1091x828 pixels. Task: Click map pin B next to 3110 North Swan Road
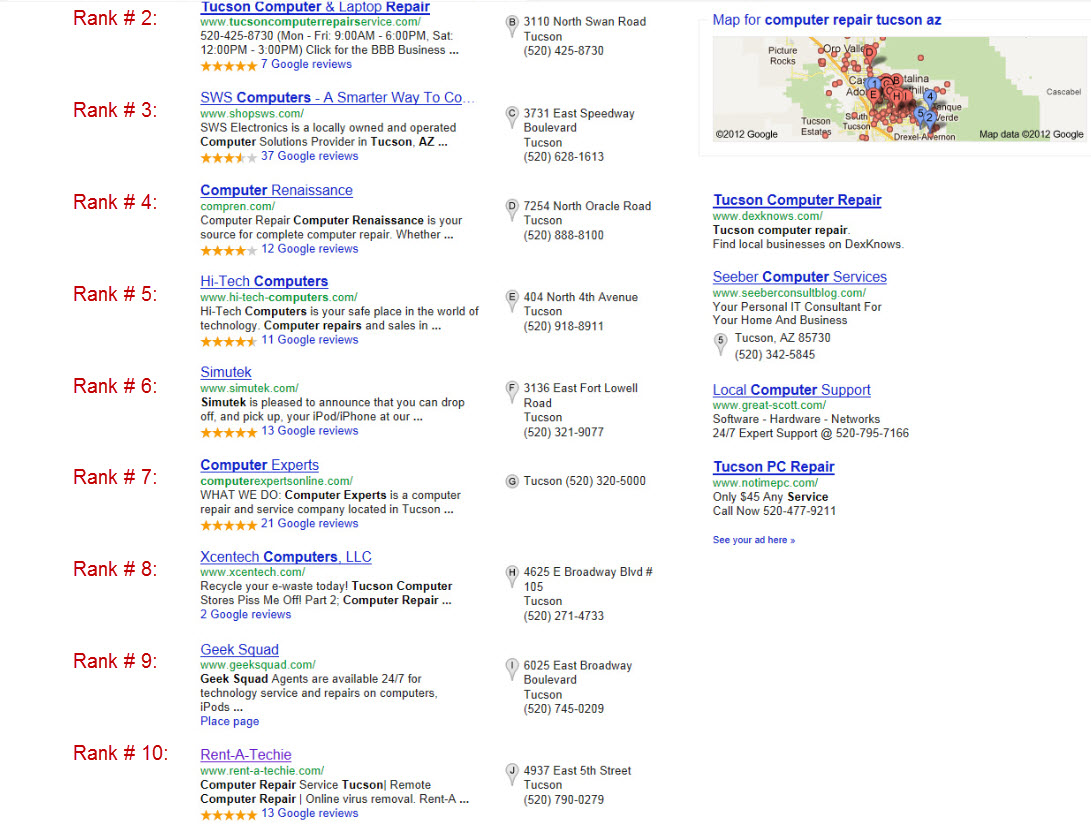pos(512,25)
